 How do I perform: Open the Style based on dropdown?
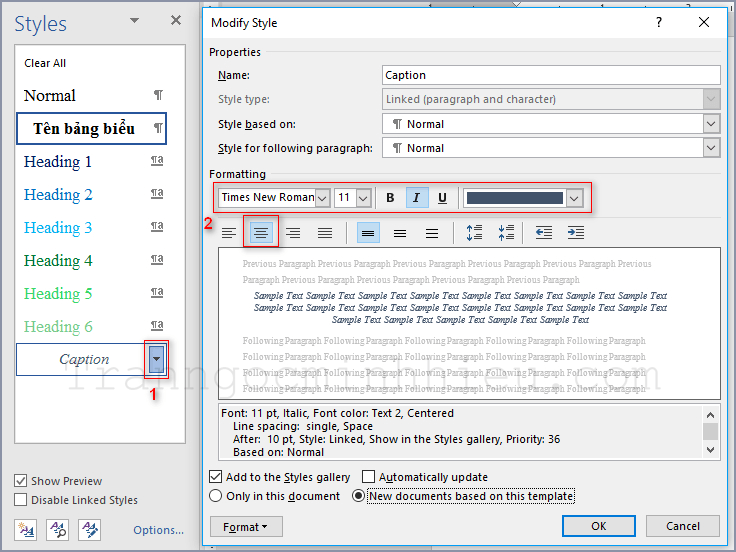coord(711,124)
